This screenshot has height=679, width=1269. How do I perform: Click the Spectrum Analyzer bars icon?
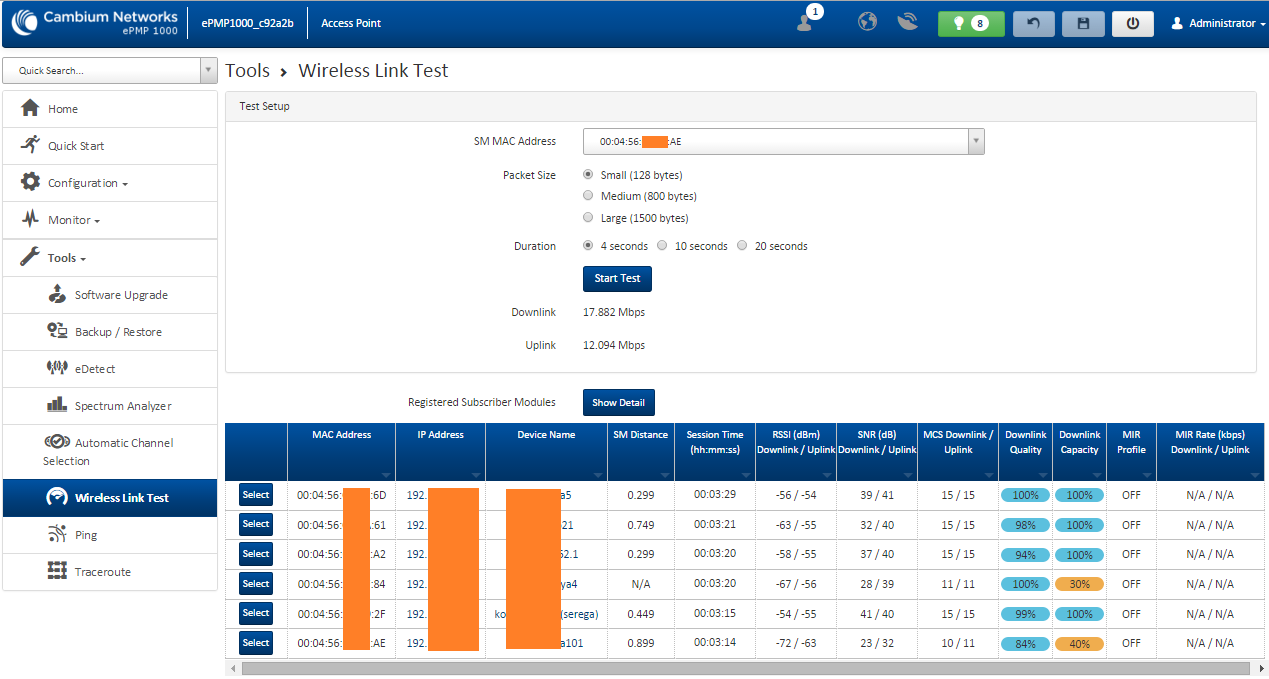pyautogui.click(x=57, y=405)
